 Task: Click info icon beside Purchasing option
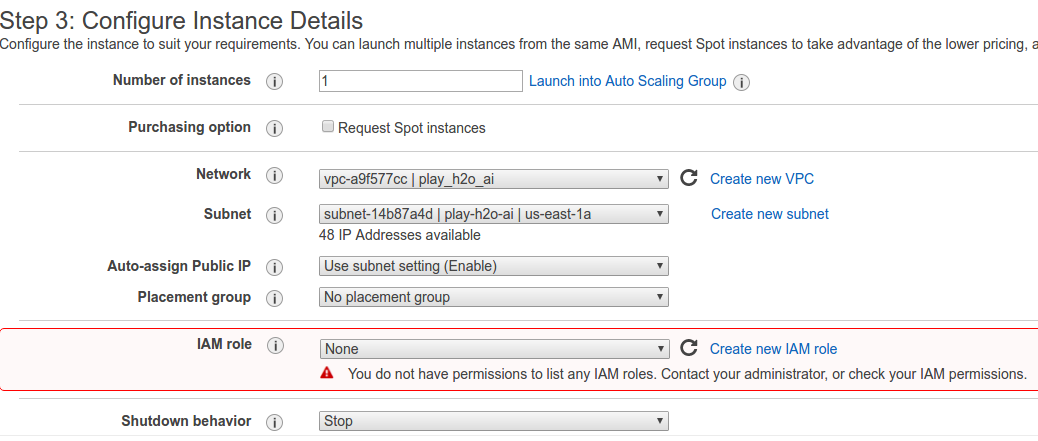274,129
